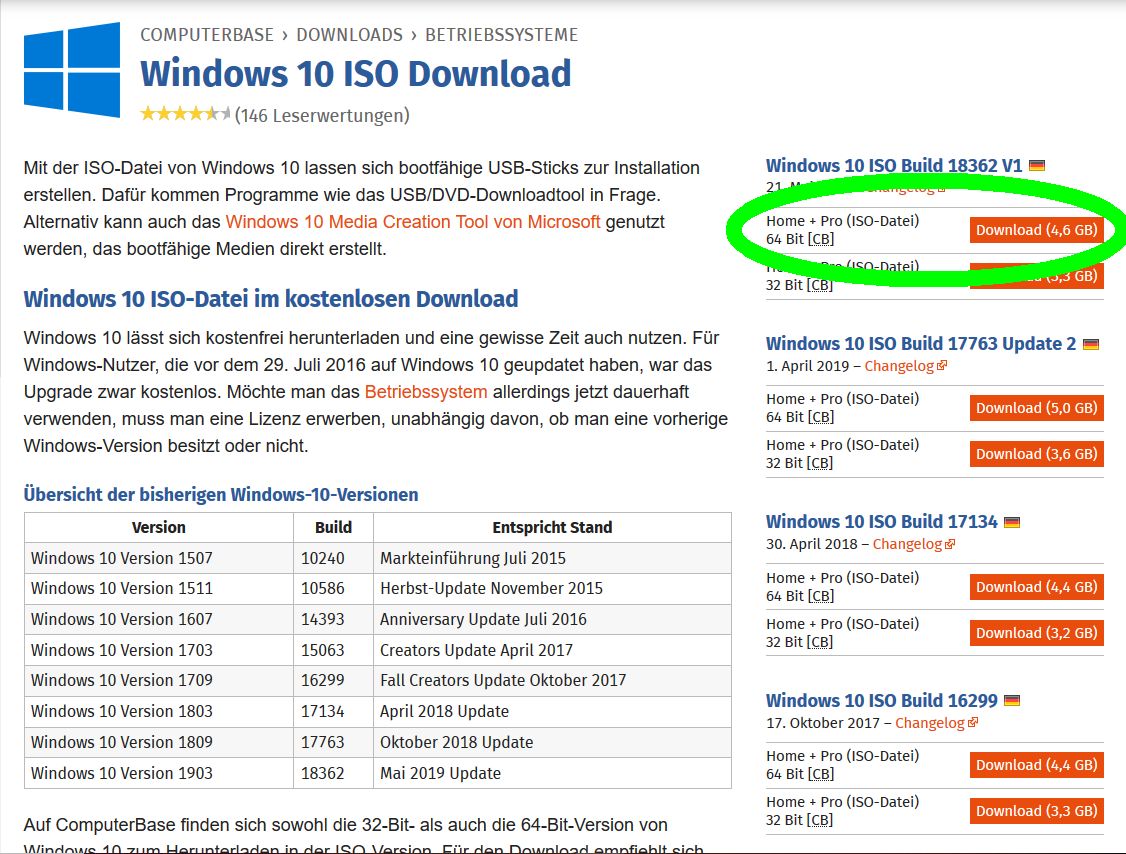Download Build 18362 64 Bit (4,6 GB)
1126x854 pixels.
coord(1036,230)
